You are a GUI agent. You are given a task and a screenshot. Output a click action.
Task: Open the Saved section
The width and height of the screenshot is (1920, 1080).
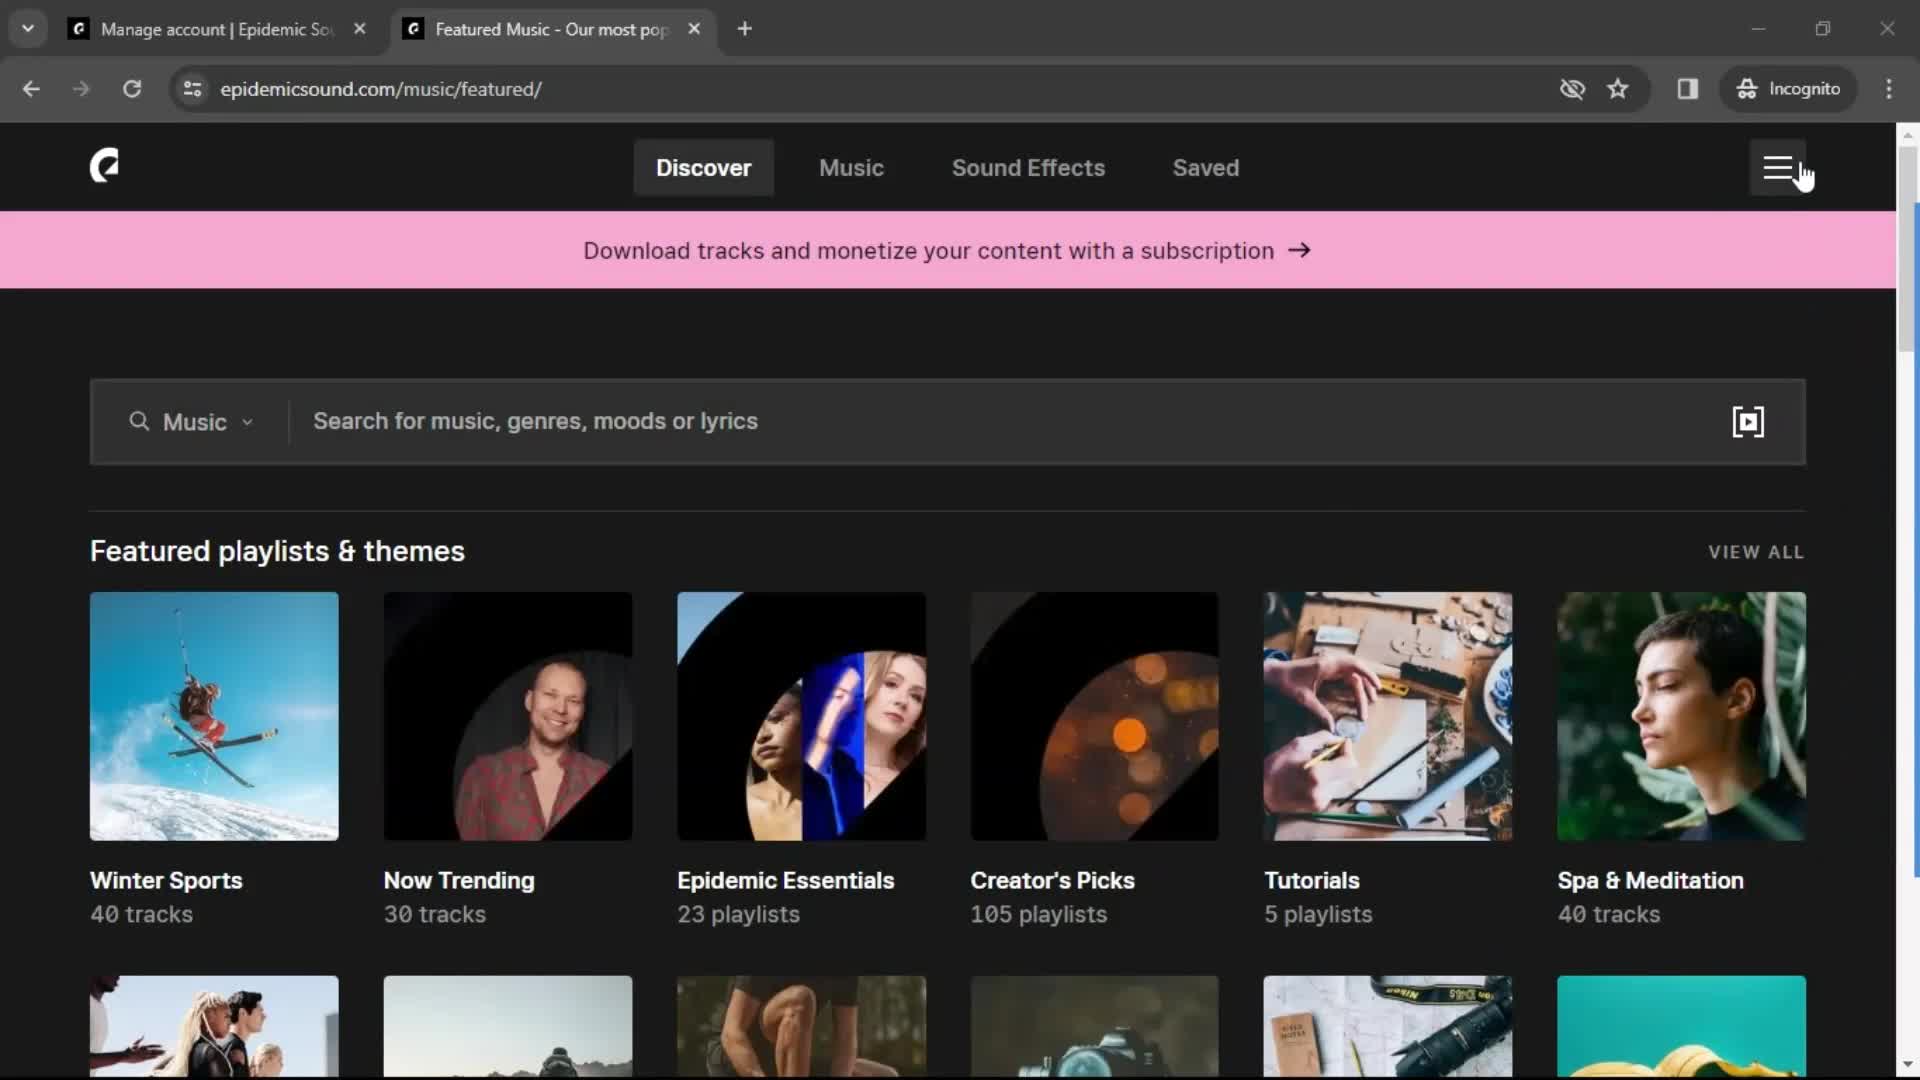pos(1205,168)
